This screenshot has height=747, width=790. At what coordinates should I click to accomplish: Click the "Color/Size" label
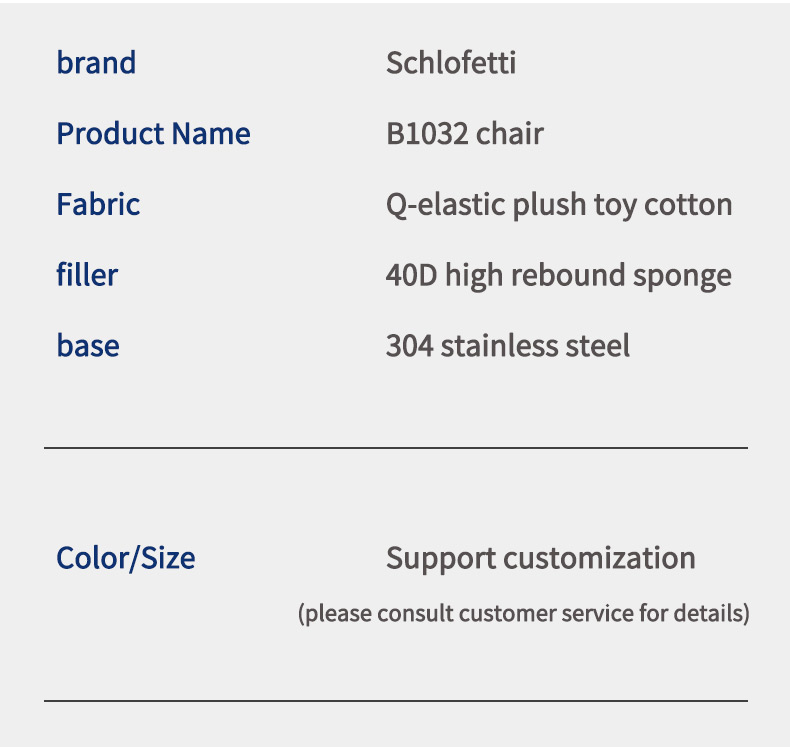(x=126, y=558)
